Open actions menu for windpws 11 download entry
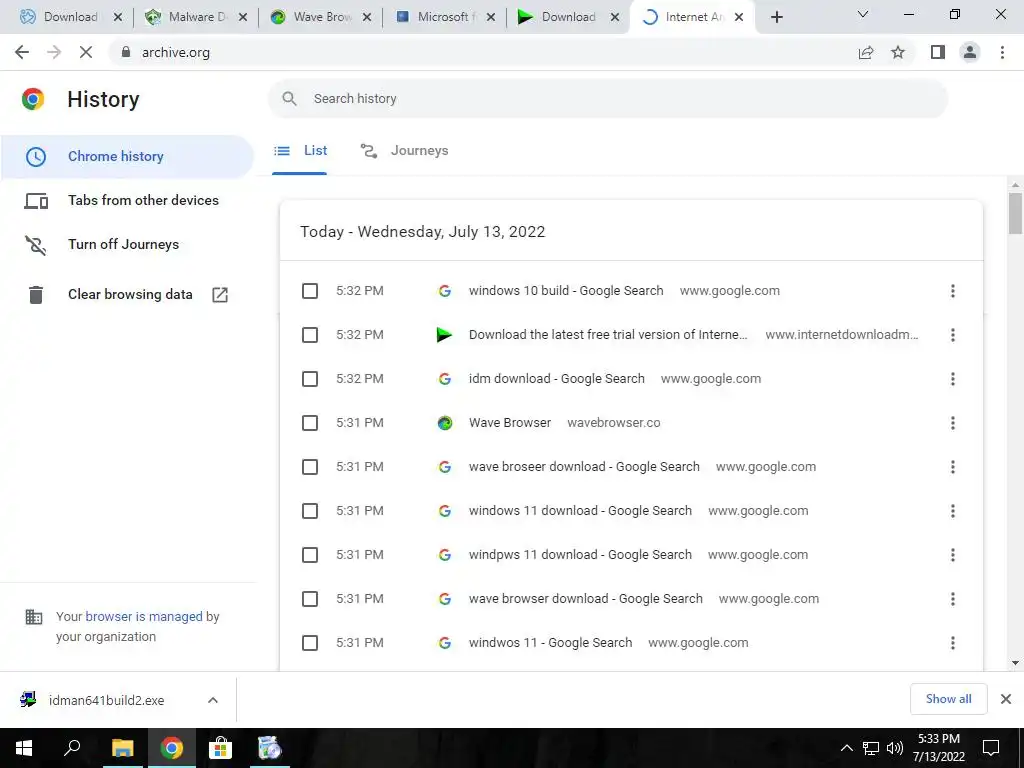This screenshot has height=768, width=1024. [x=953, y=555]
